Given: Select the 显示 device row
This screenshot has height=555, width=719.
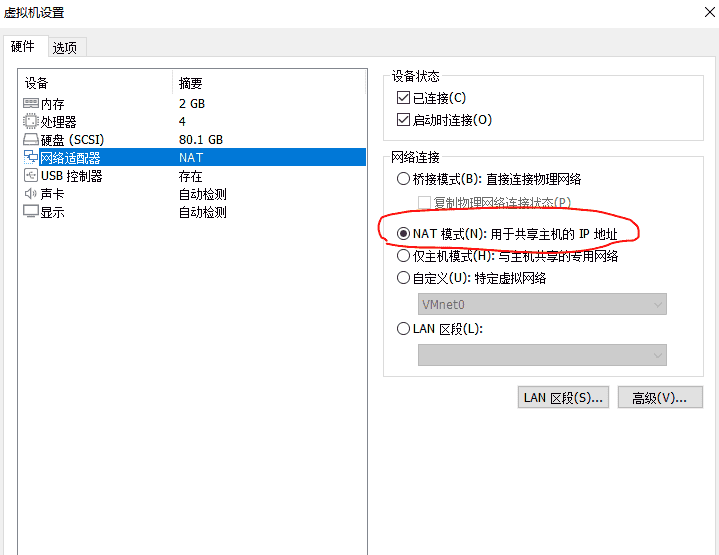Looking at the screenshot, I should [x=194, y=211].
